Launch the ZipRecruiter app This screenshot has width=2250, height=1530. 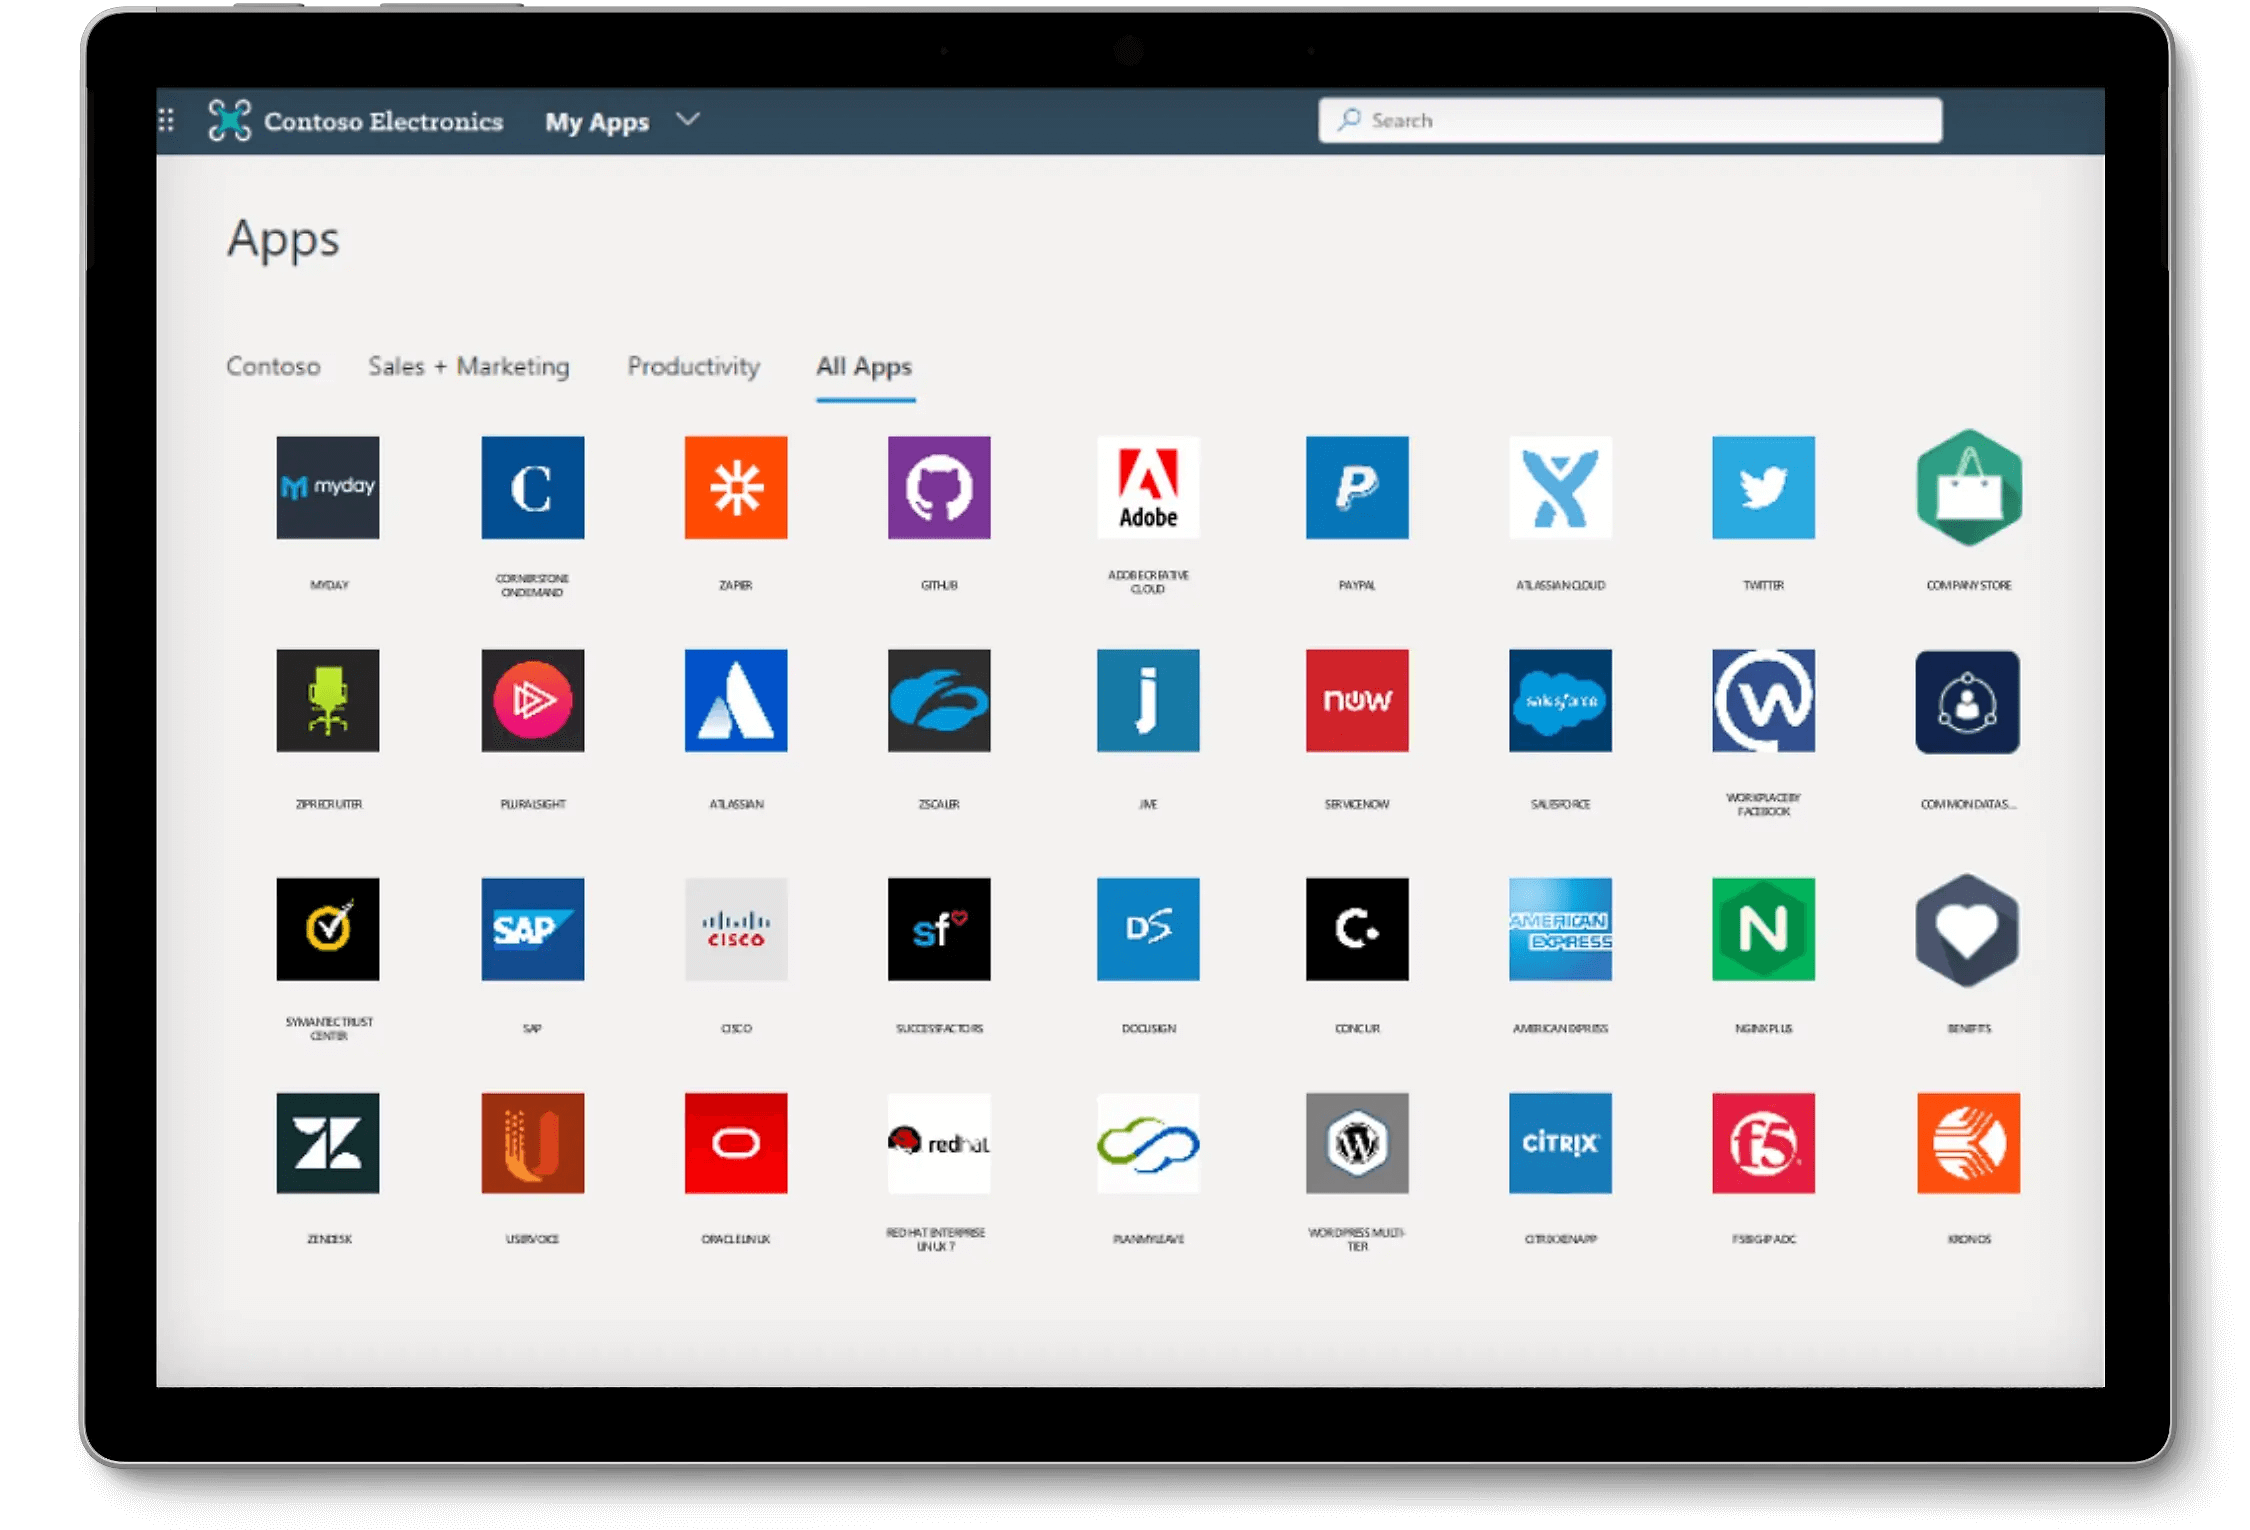pyautogui.click(x=328, y=700)
